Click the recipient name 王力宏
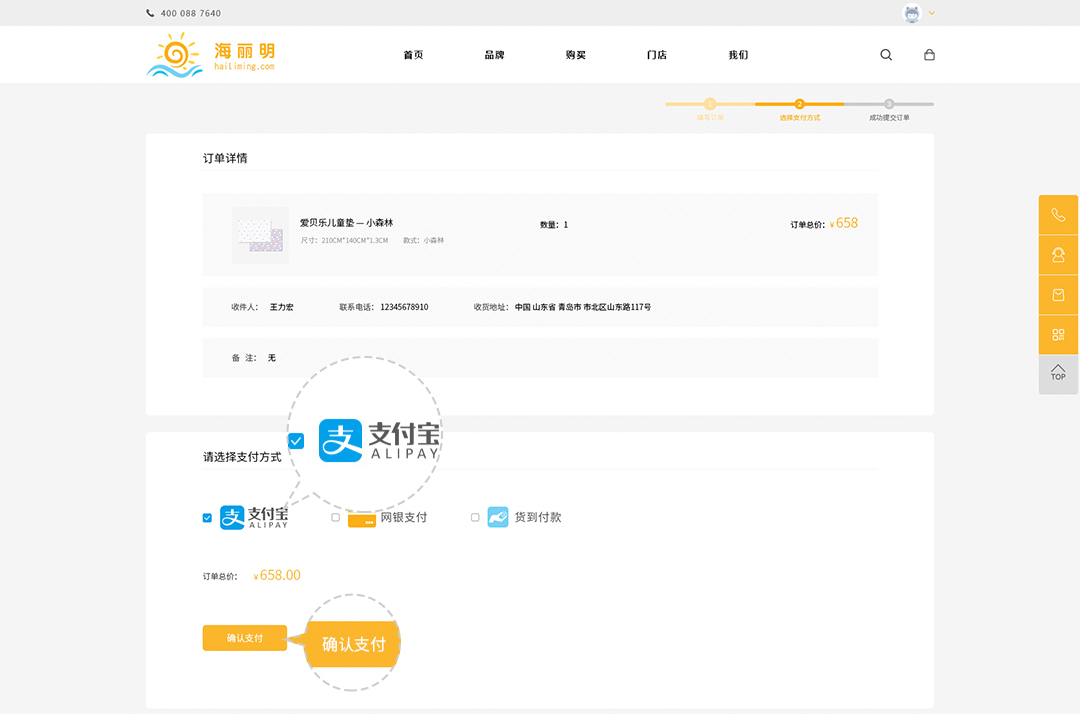1080x714 pixels. pyautogui.click(x=282, y=307)
